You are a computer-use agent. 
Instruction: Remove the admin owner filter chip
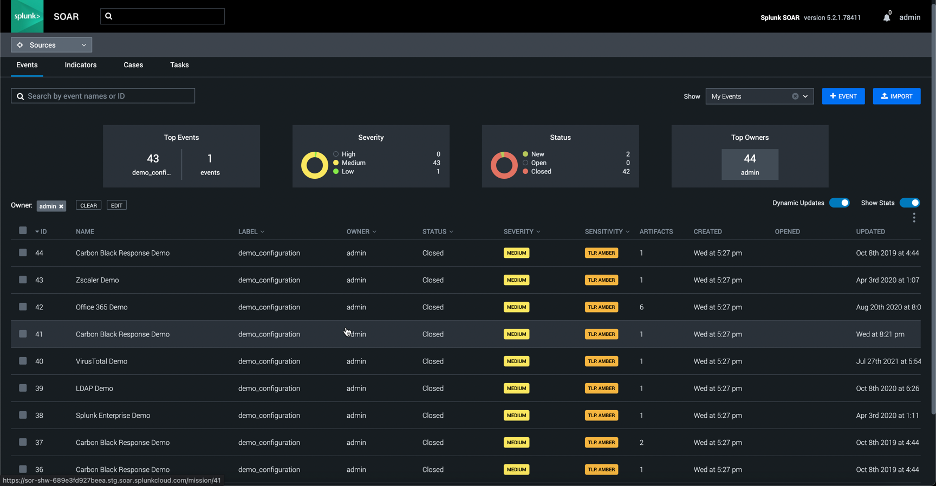point(61,206)
